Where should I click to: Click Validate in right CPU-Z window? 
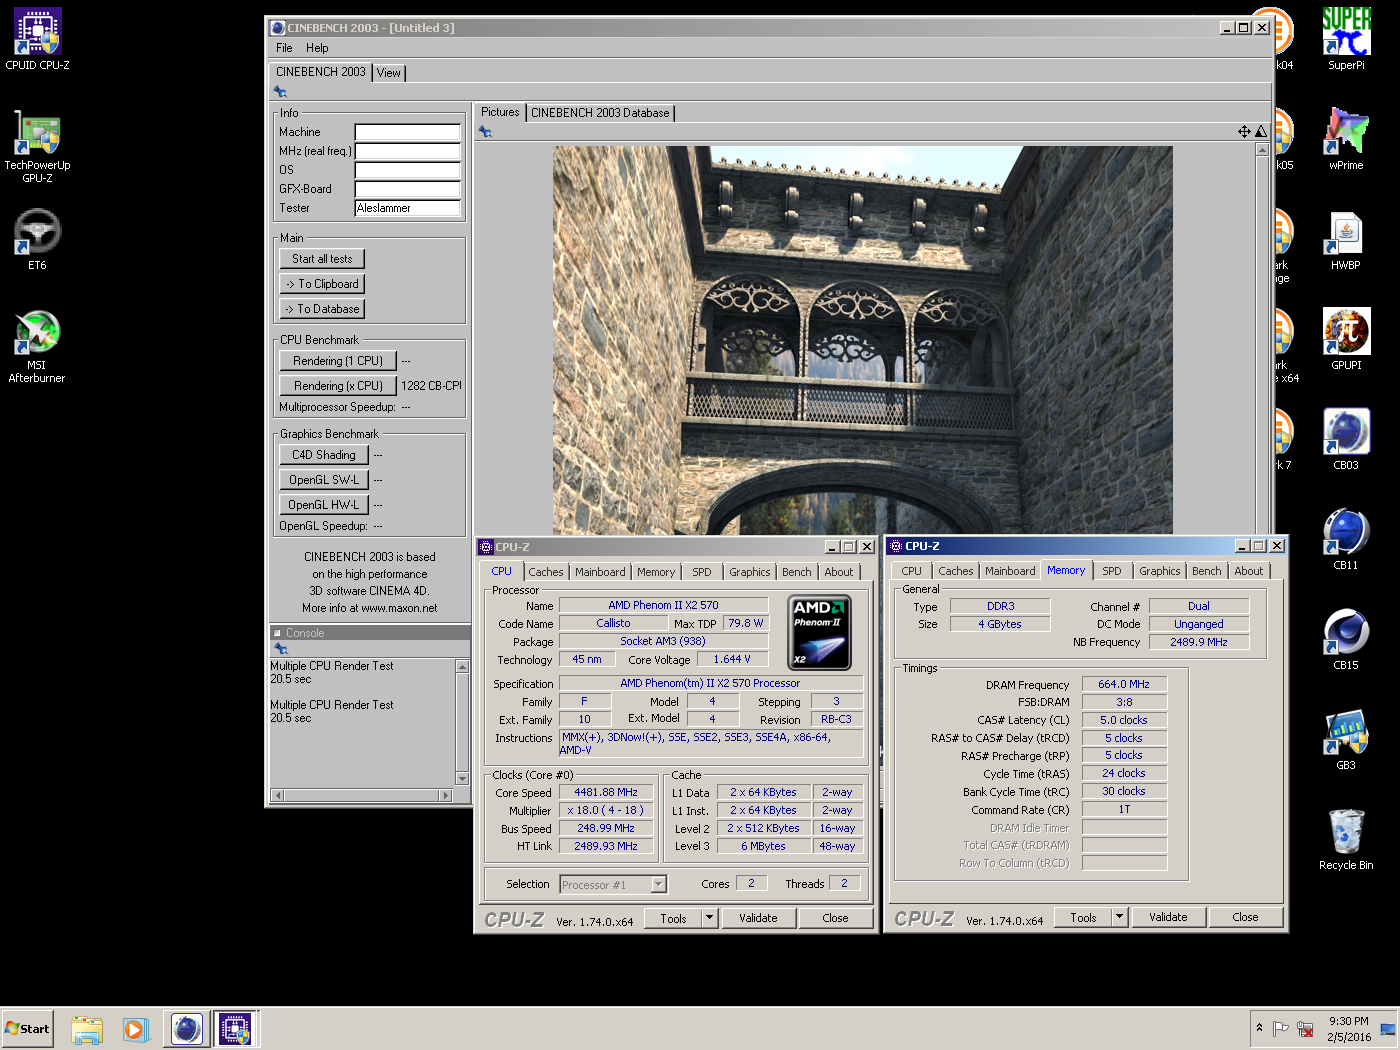[x=1168, y=917]
